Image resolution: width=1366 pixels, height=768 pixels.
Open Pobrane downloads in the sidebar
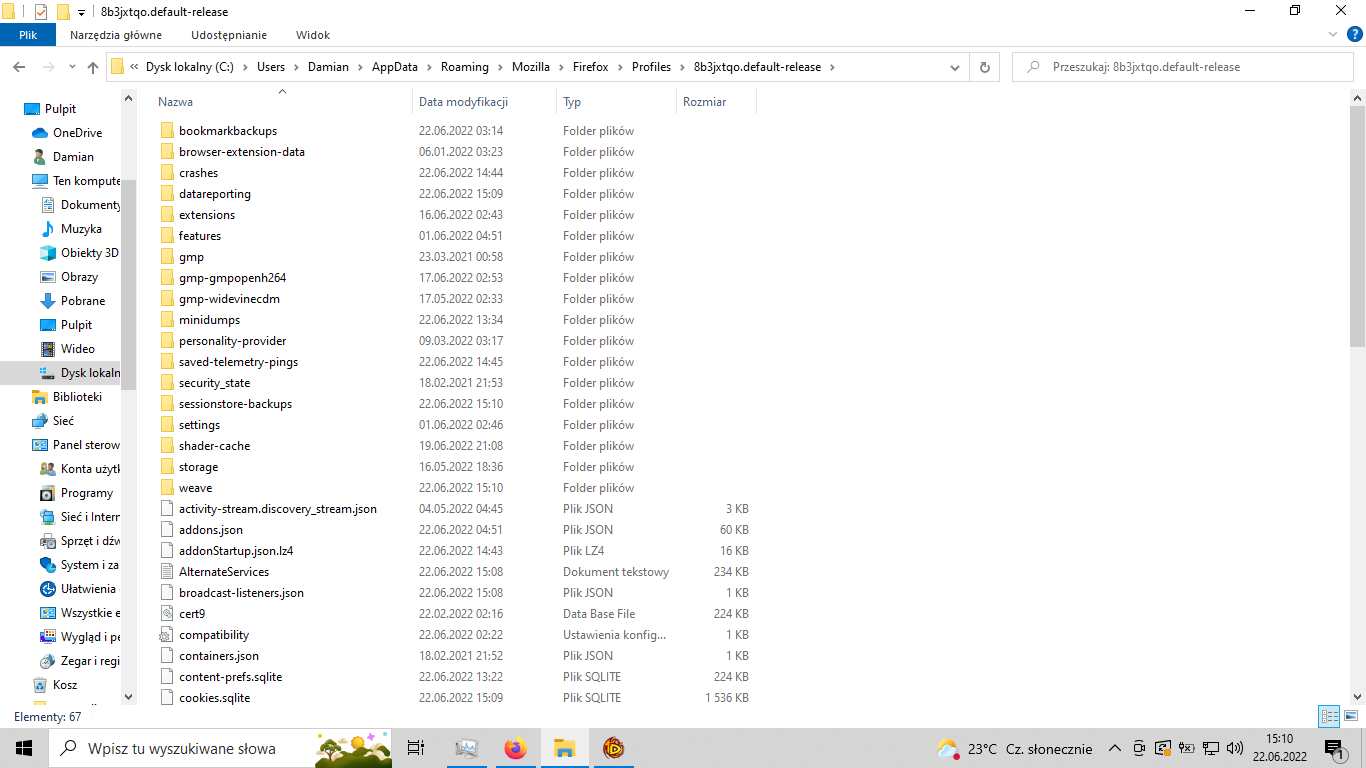coord(82,301)
